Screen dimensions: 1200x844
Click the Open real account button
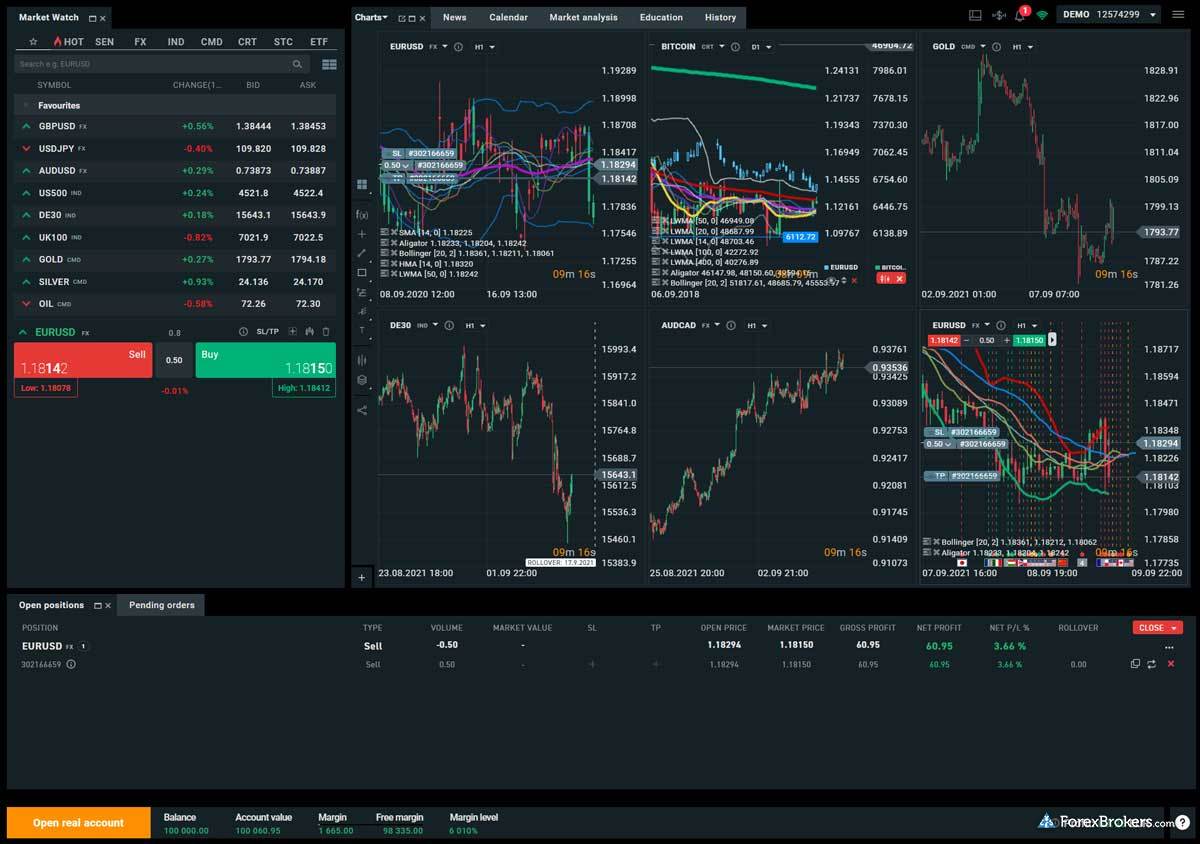point(78,822)
